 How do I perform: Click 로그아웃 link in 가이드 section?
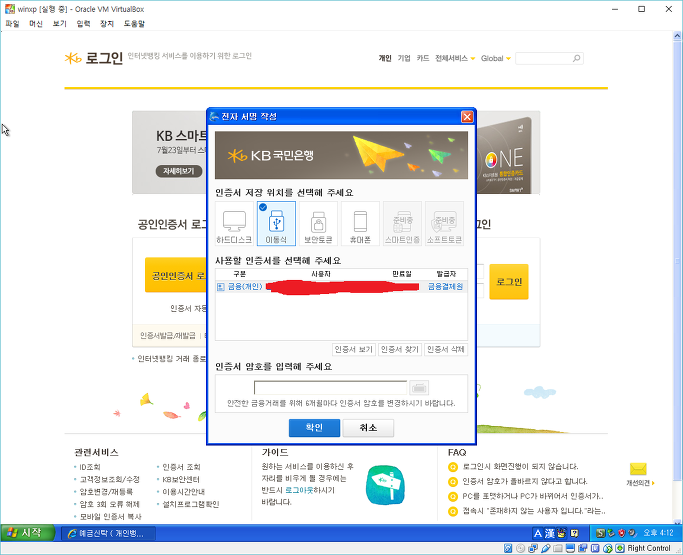point(299,490)
